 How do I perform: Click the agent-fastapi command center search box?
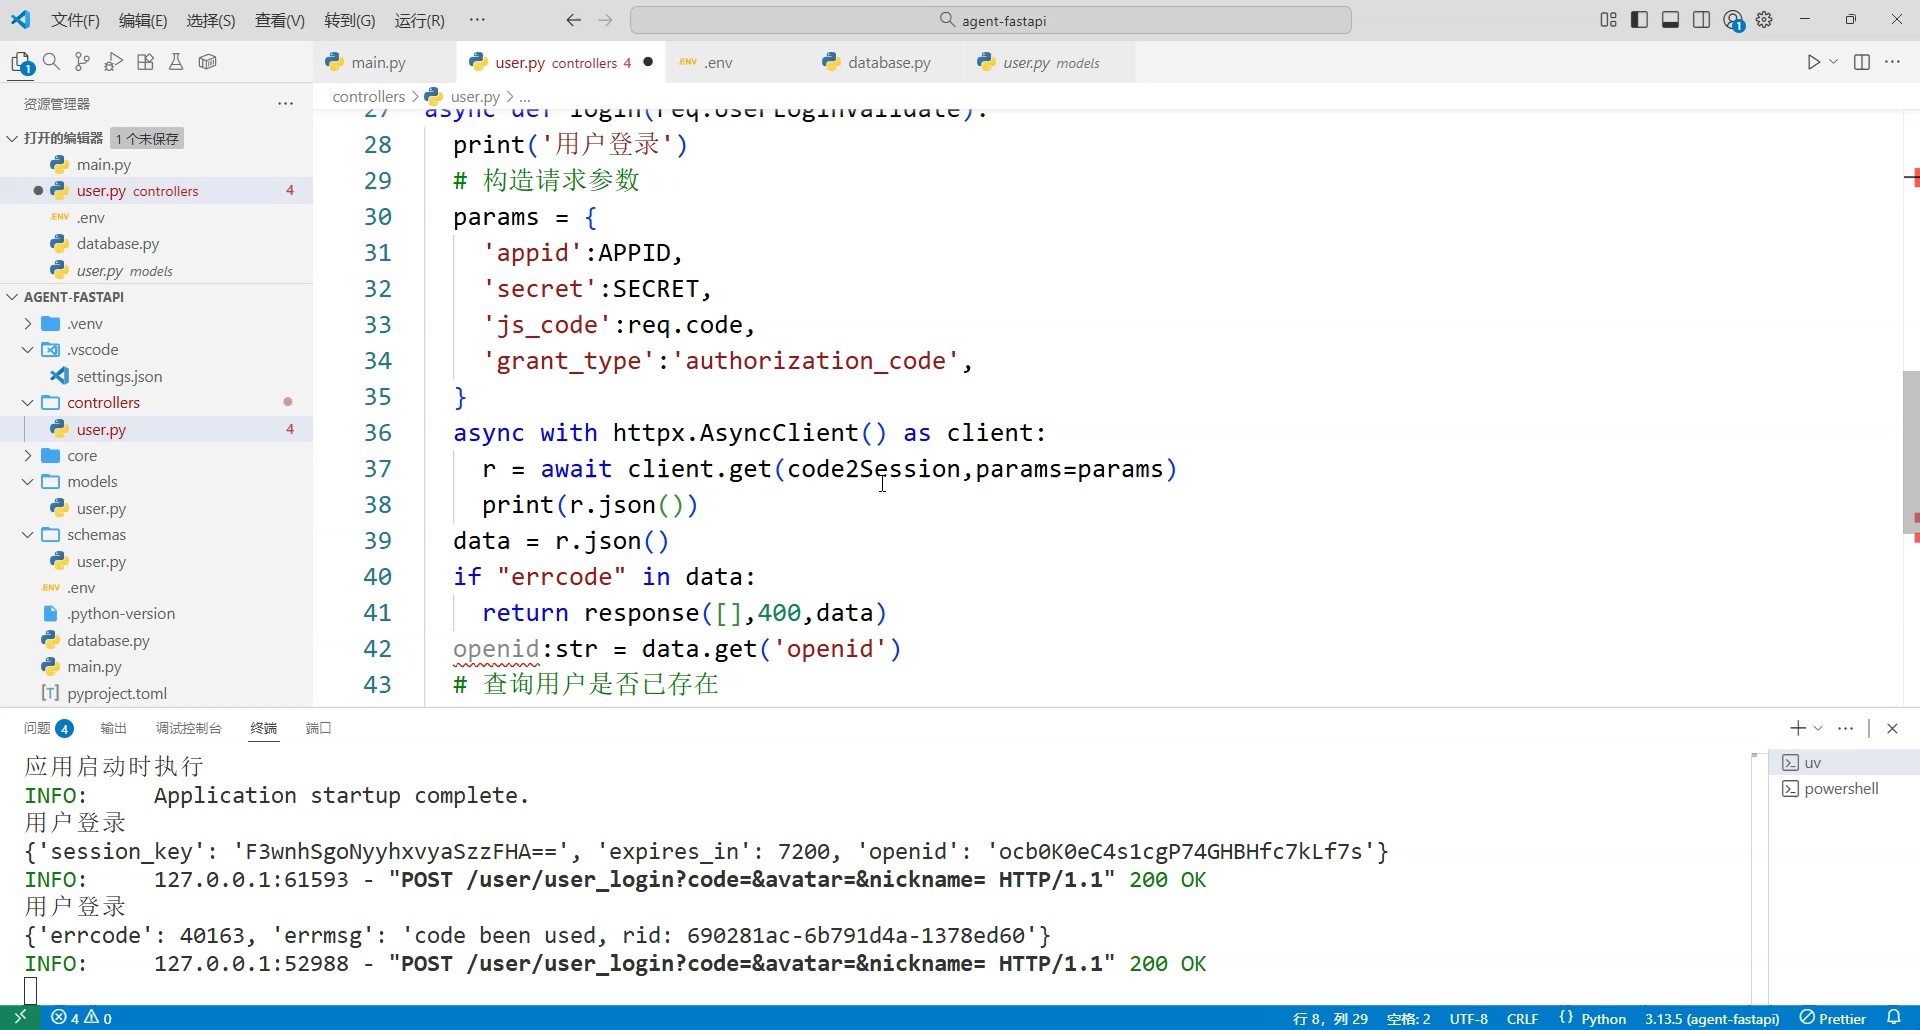click(x=991, y=20)
